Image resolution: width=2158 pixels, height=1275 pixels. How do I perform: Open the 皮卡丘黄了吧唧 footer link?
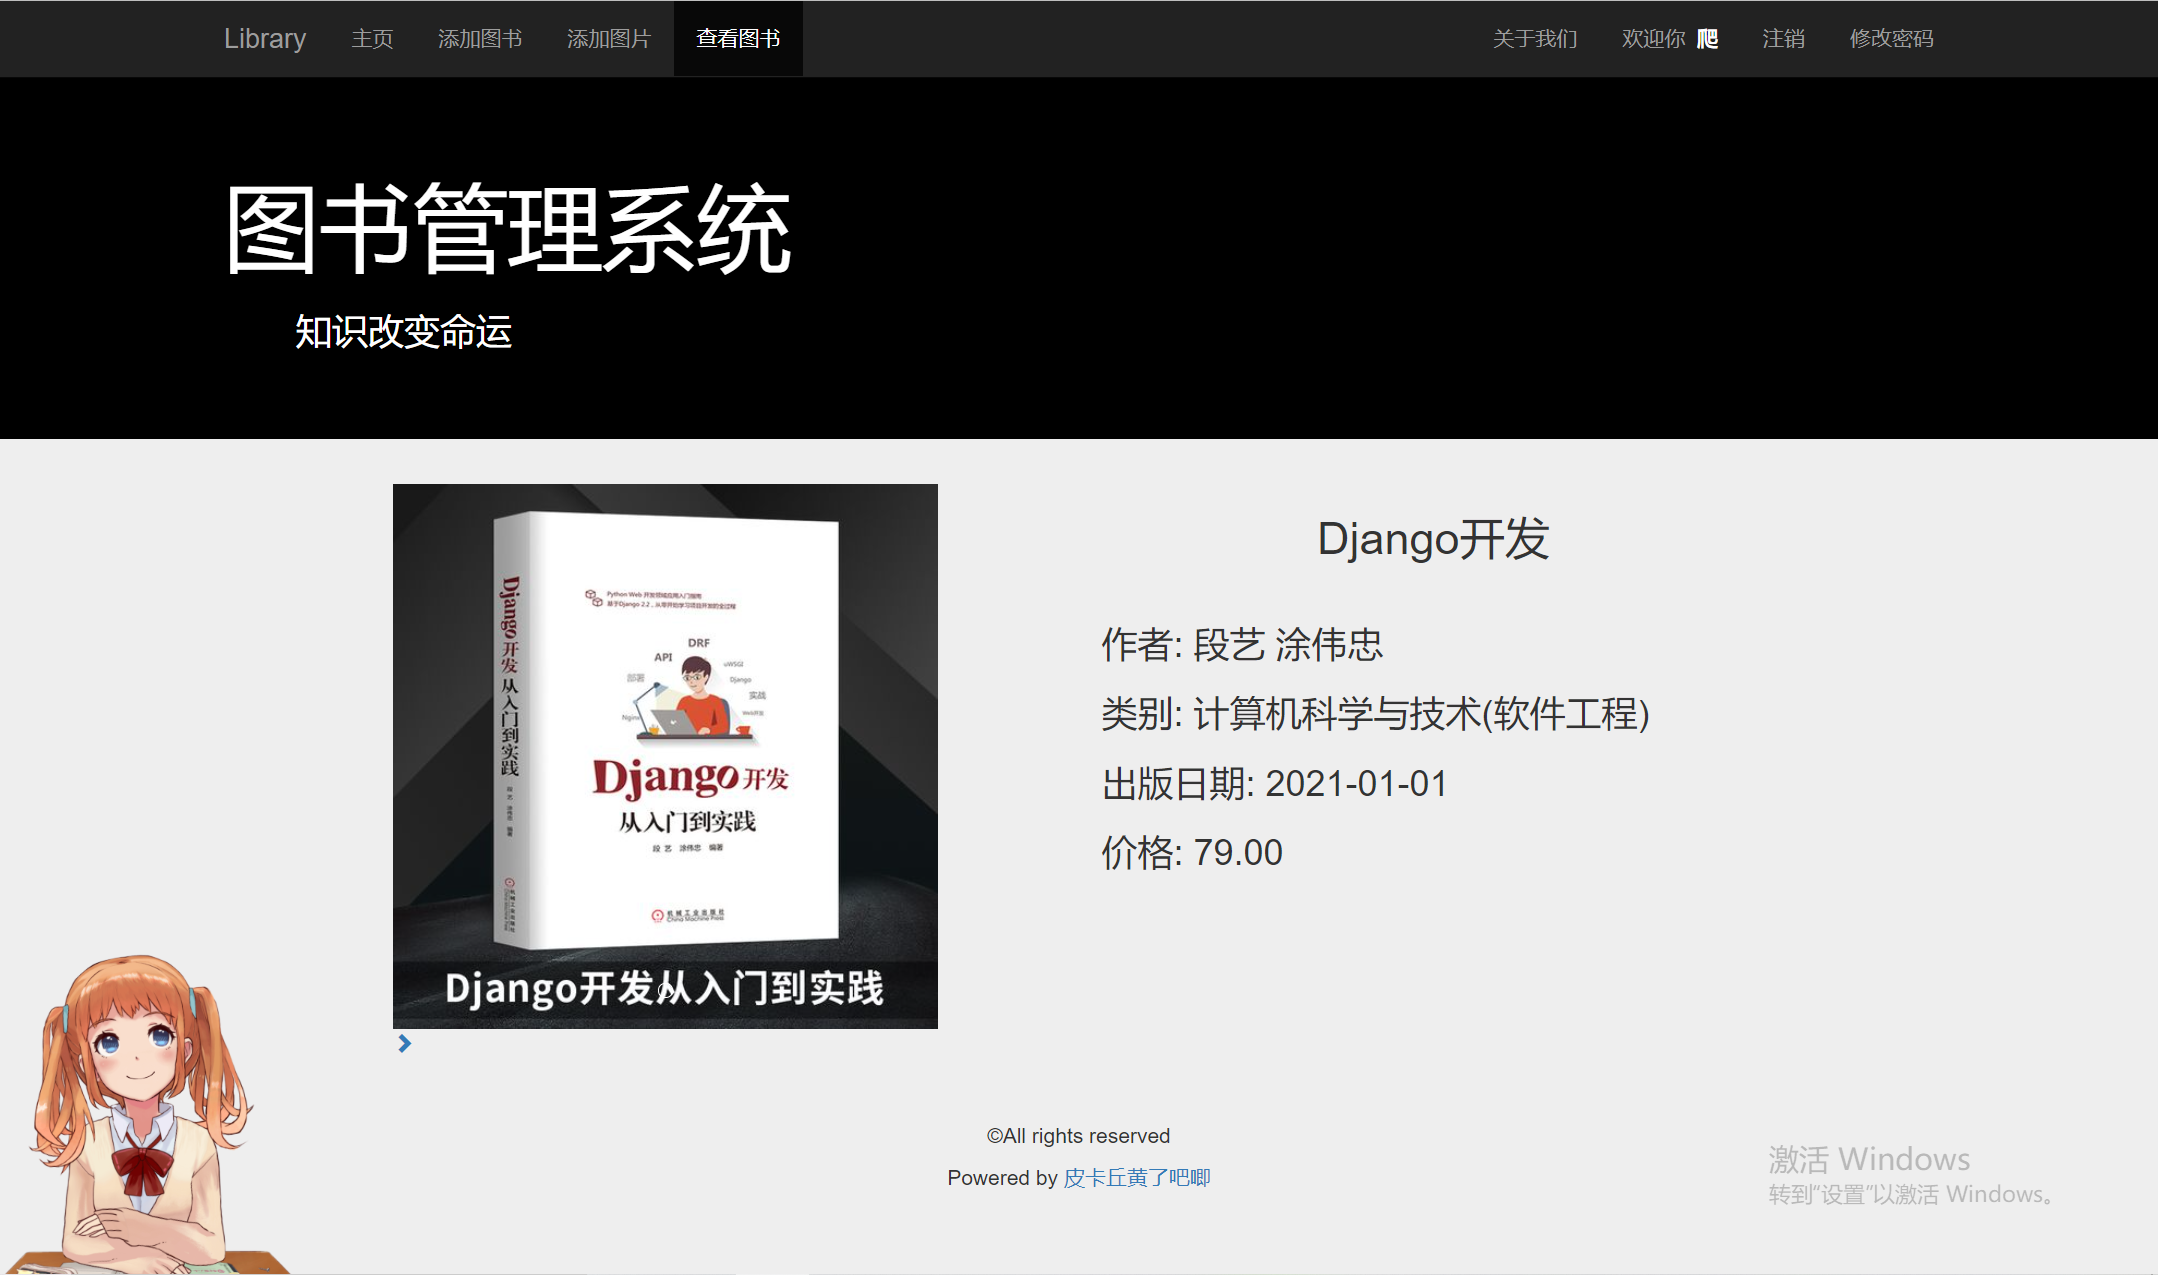[x=1137, y=1178]
